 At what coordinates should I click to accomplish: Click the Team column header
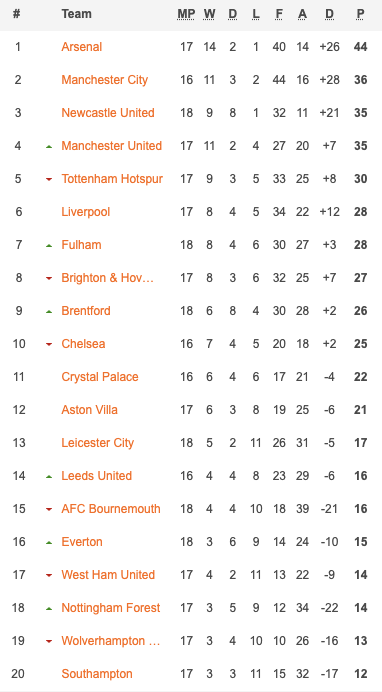[x=76, y=14]
